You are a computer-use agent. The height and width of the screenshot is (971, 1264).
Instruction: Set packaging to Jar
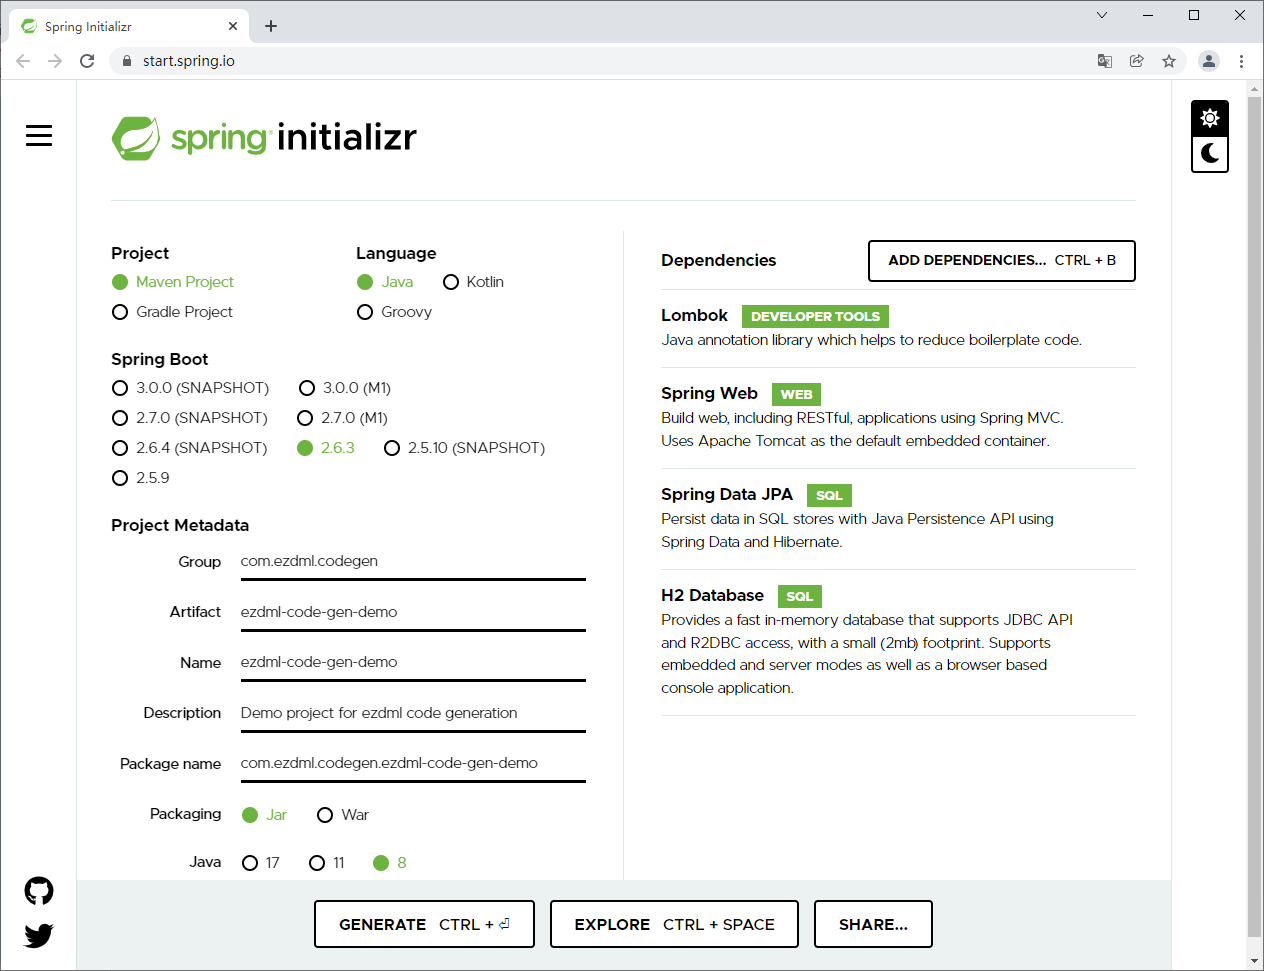(x=265, y=815)
